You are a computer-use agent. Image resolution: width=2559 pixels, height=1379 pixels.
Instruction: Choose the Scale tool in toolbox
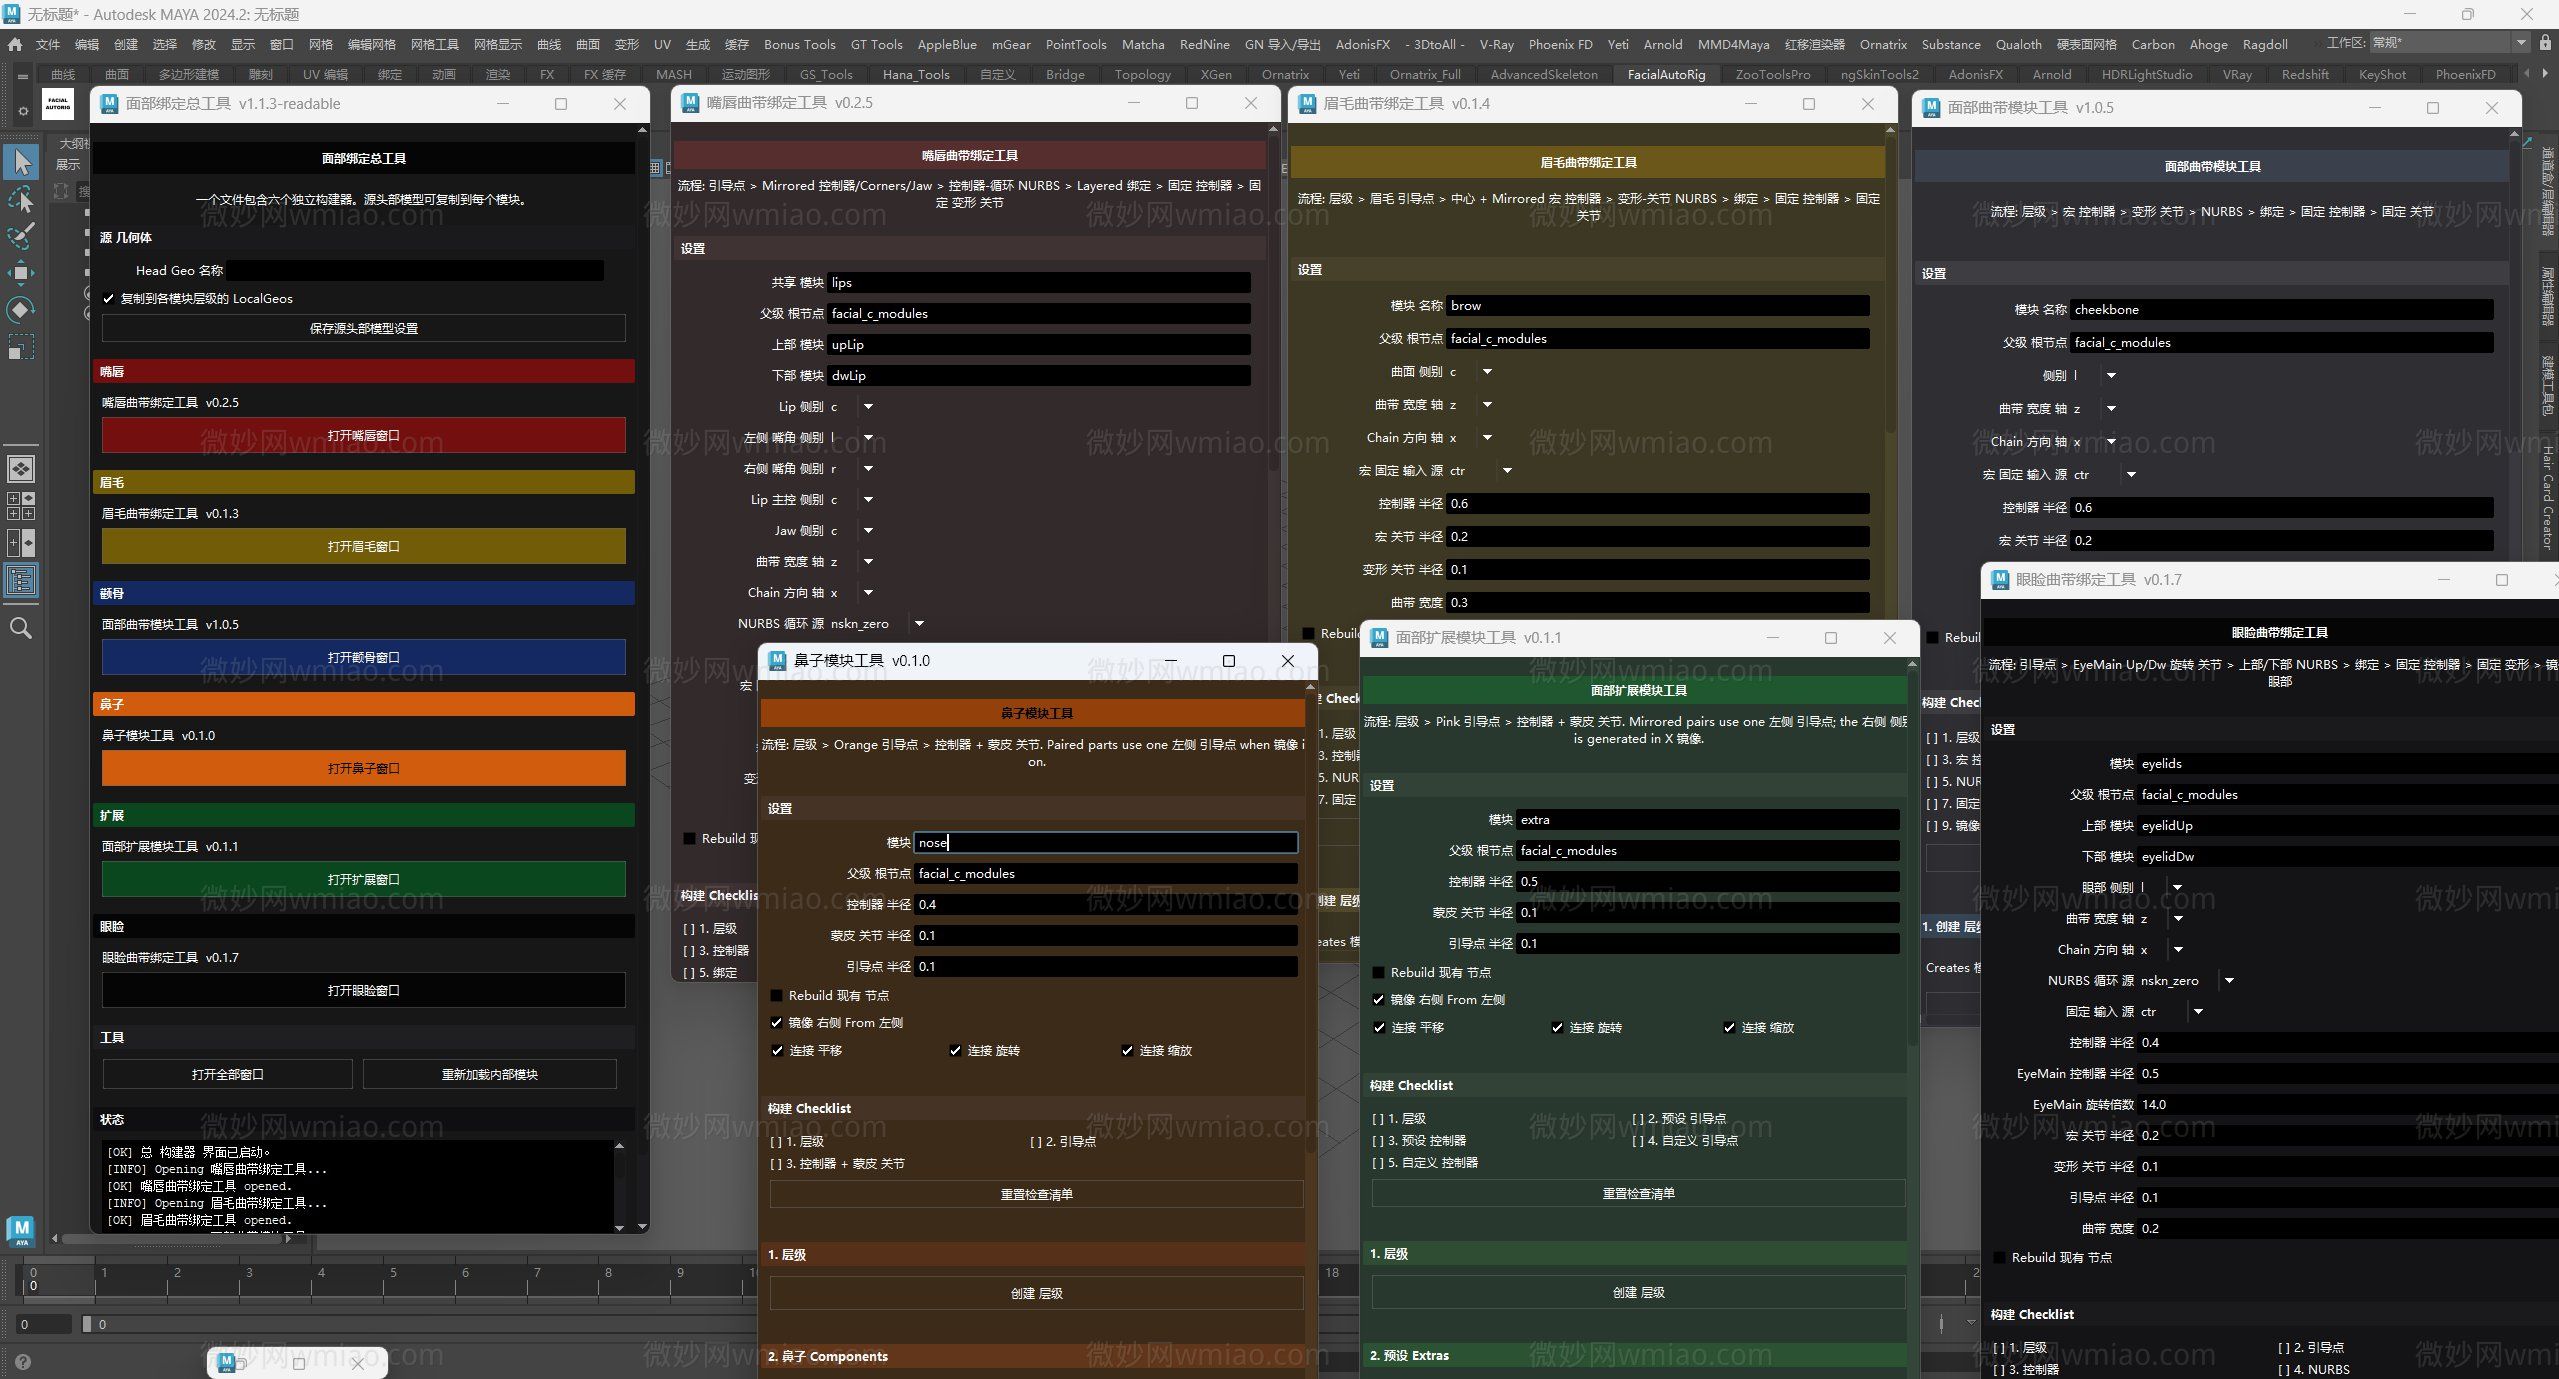click(x=21, y=346)
